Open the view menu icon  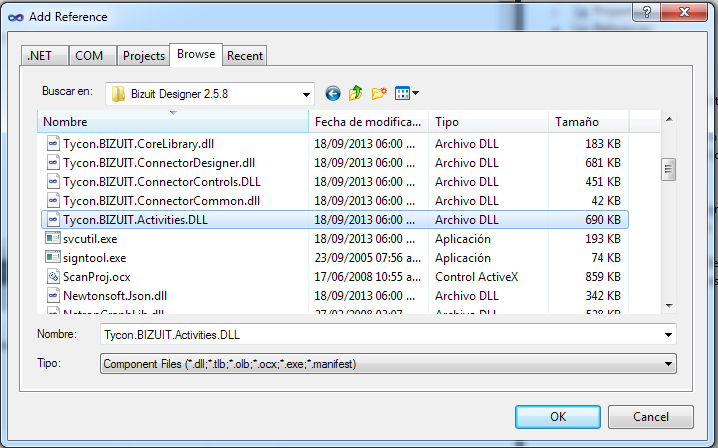407,93
